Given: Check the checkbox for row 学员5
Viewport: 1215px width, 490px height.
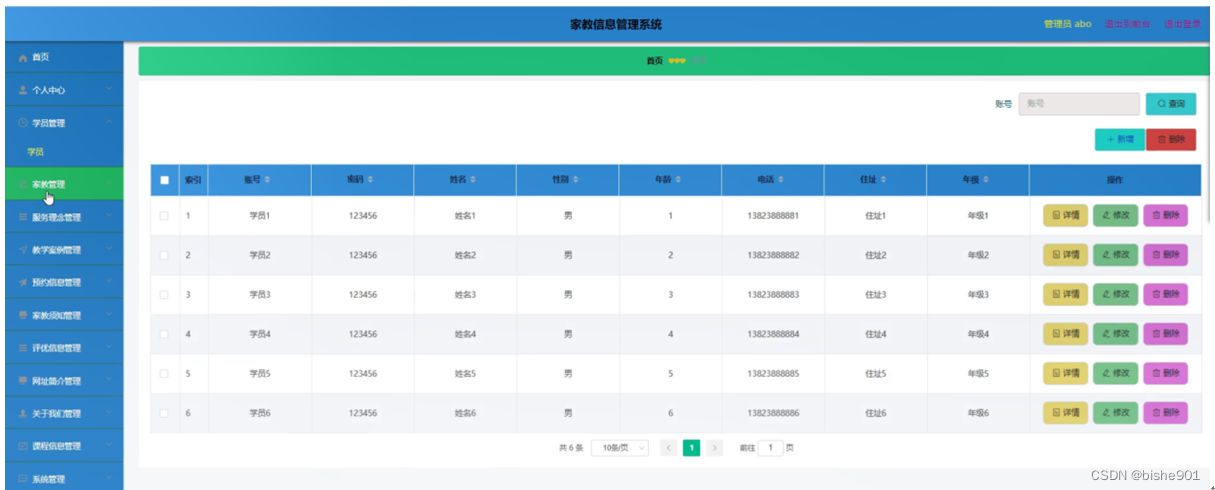Looking at the screenshot, I should coord(165,374).
